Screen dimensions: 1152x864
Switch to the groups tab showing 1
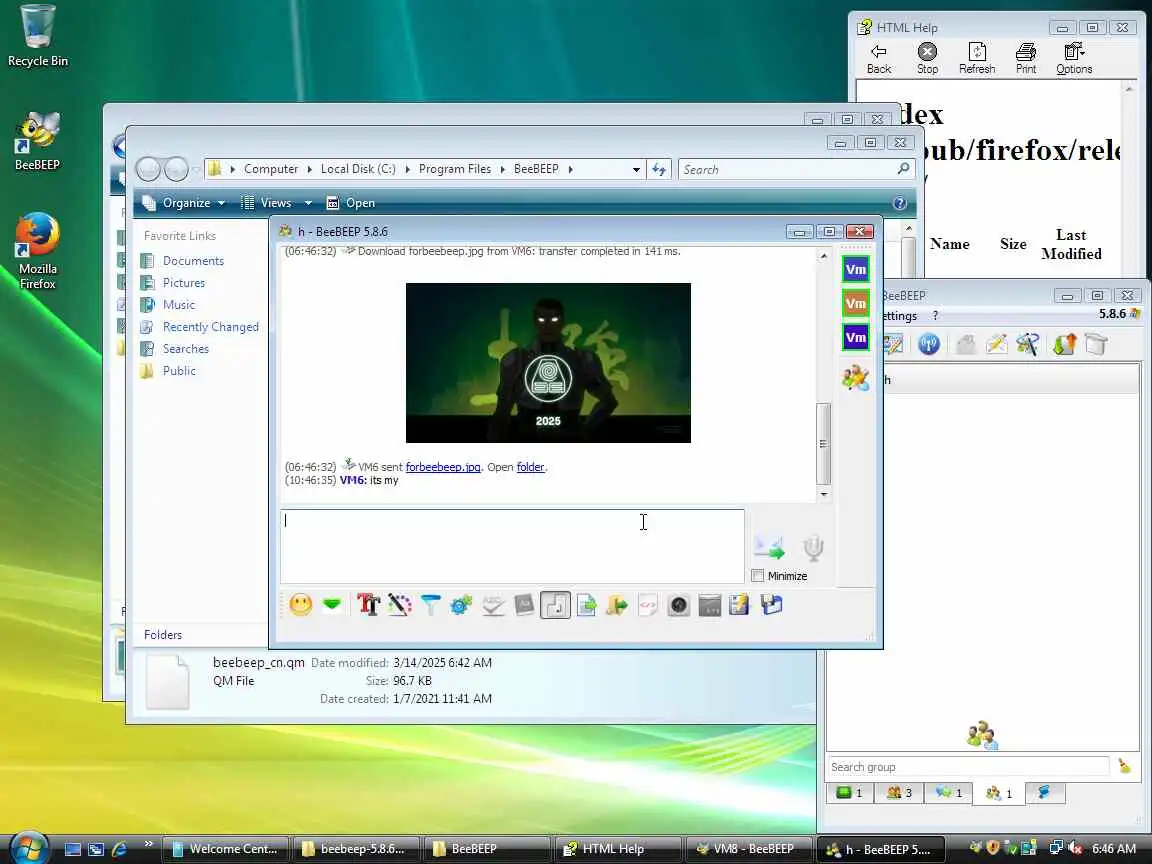click(998, 793)
